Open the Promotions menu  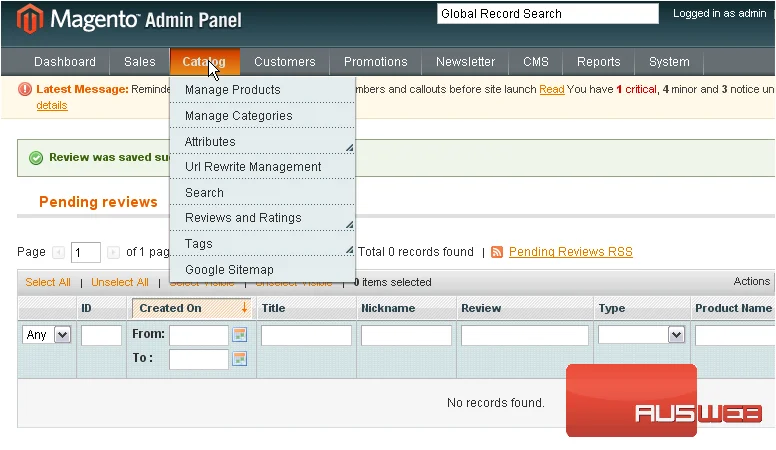pos(376,62)
